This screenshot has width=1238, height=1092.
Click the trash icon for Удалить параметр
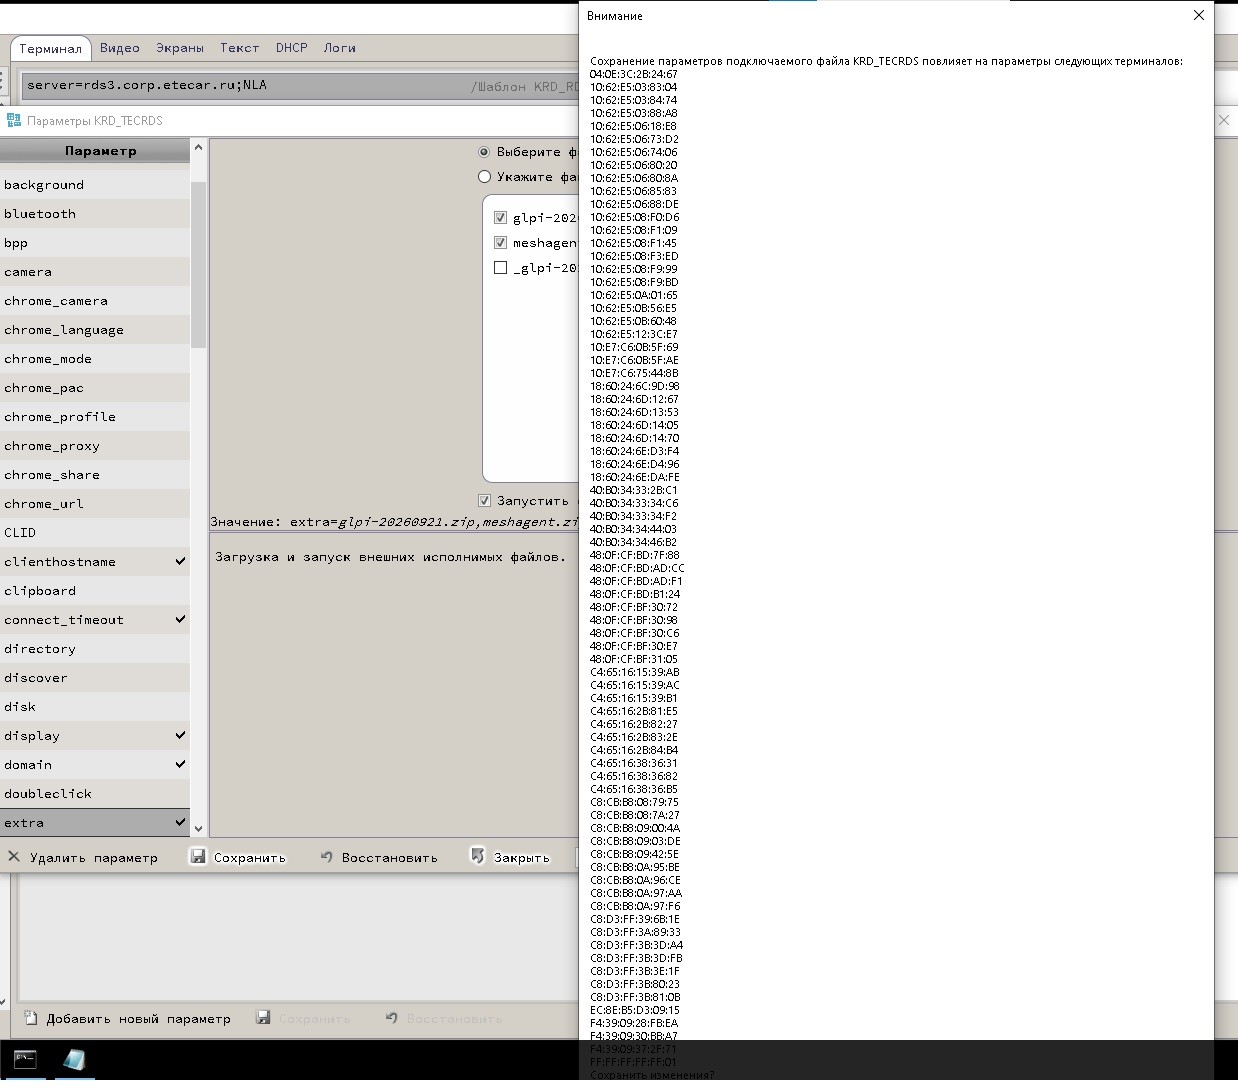pos(14,857)
